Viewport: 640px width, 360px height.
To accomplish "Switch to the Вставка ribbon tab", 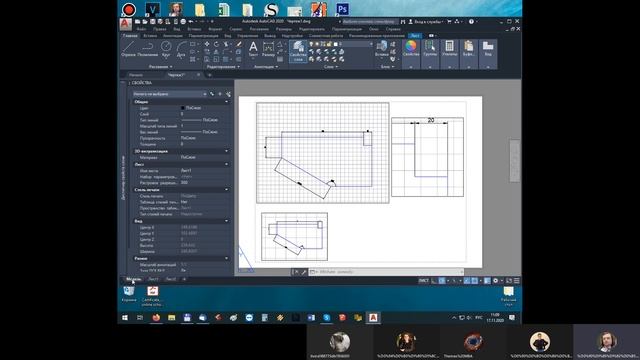I will (x=150, y=36).
